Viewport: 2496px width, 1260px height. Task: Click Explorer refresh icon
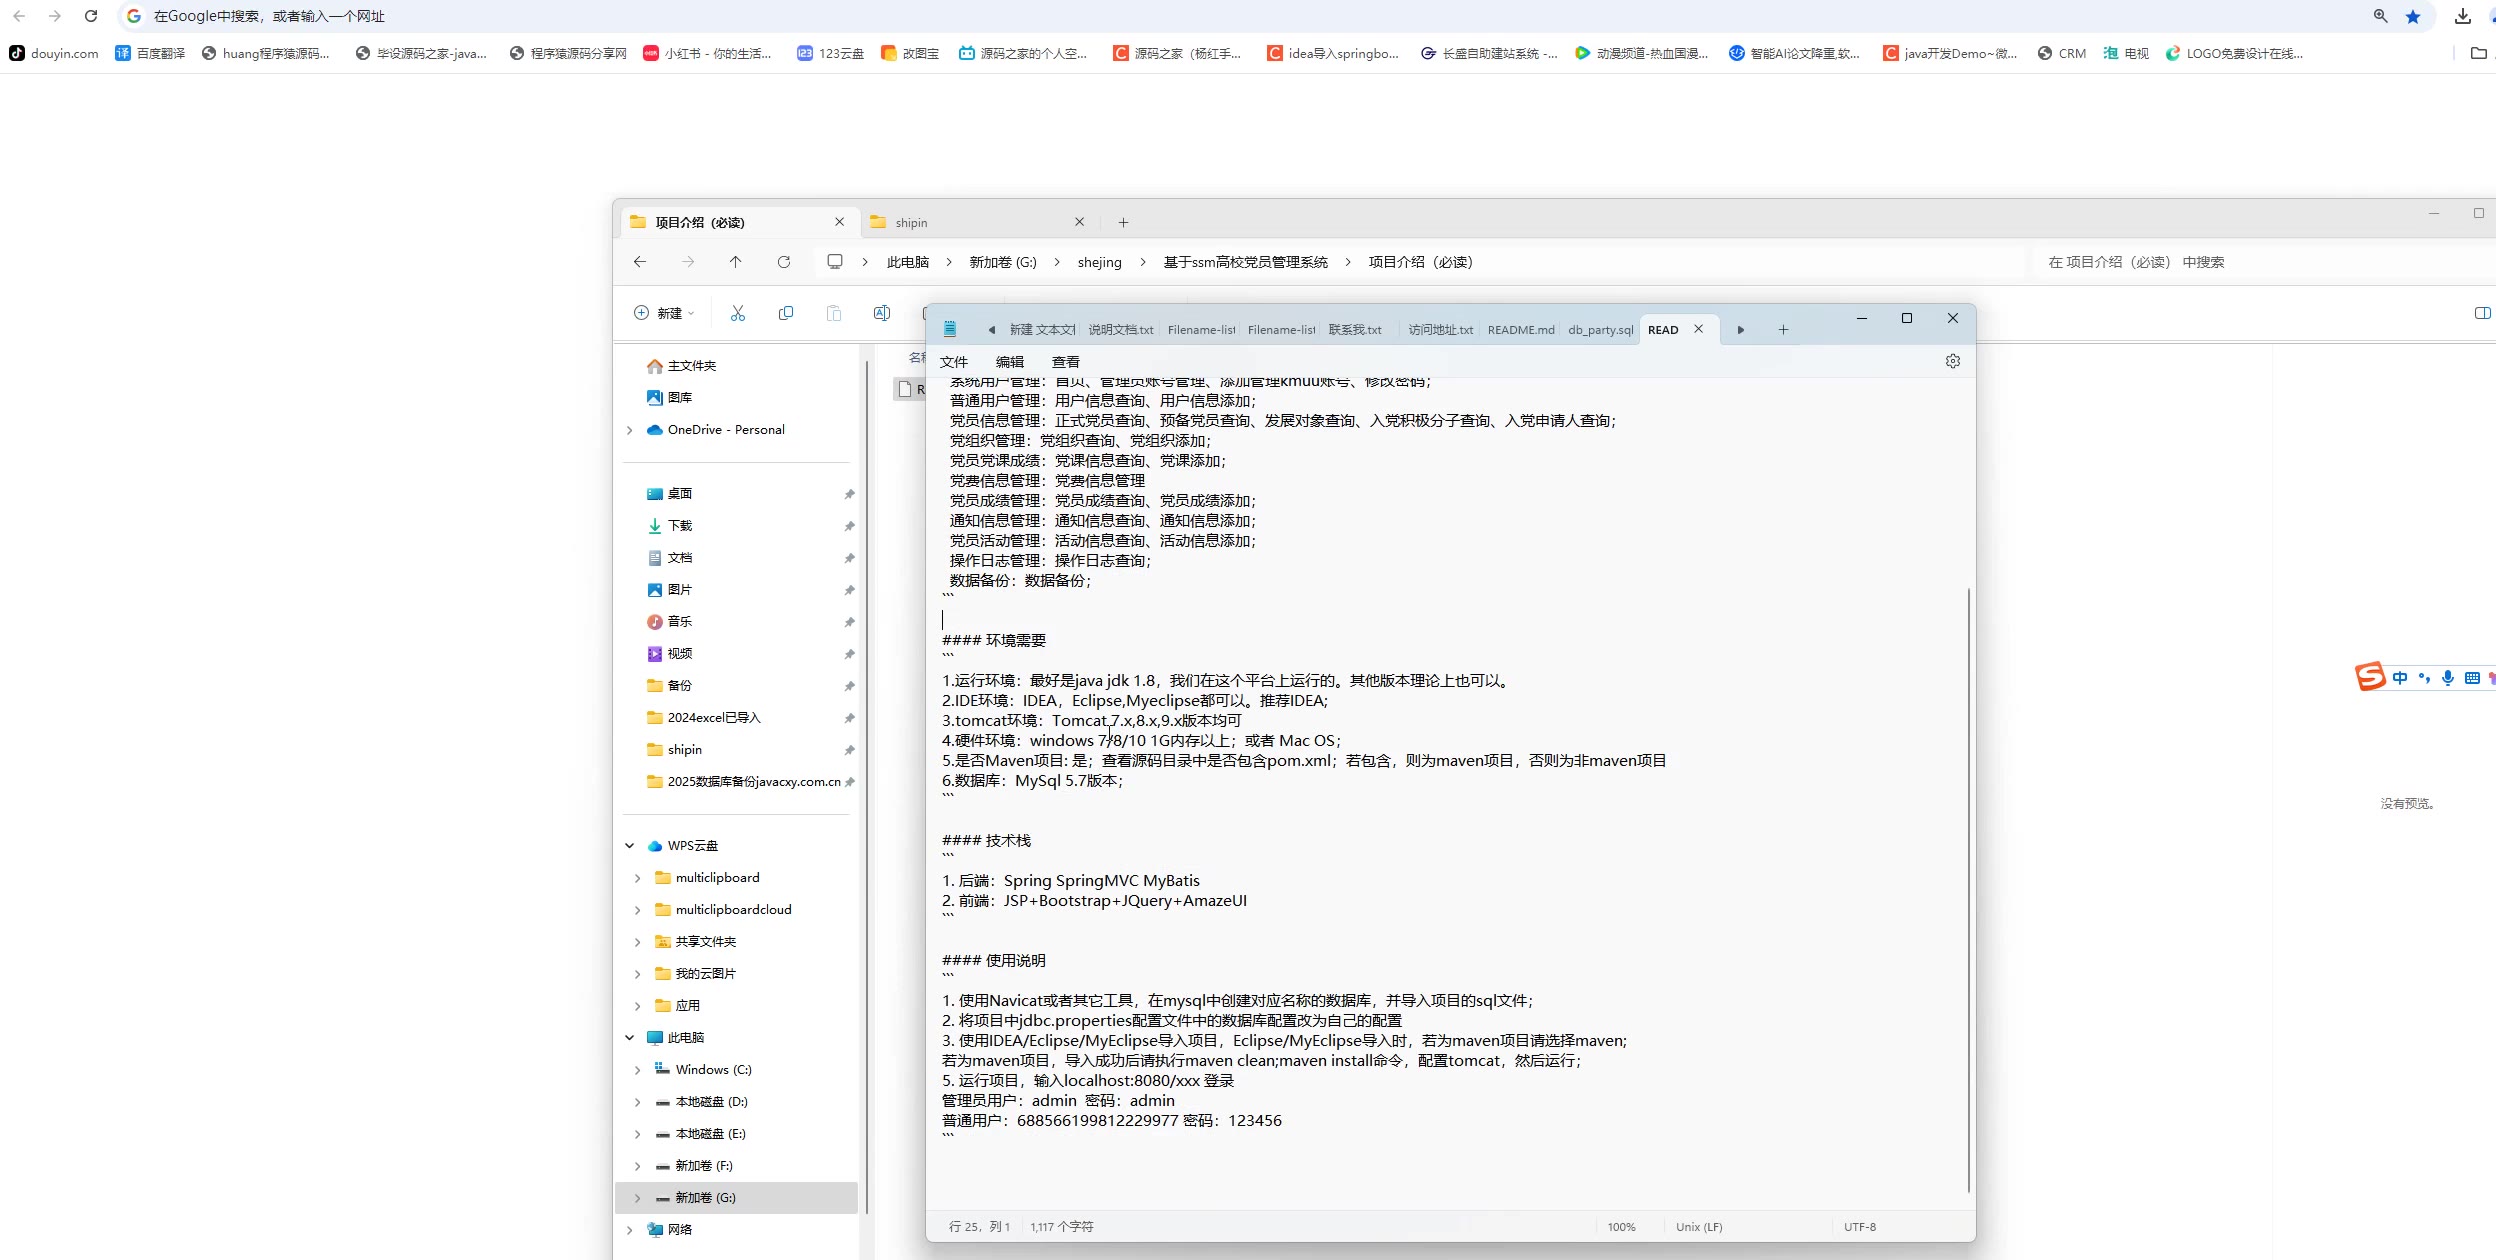pos(784,262)
